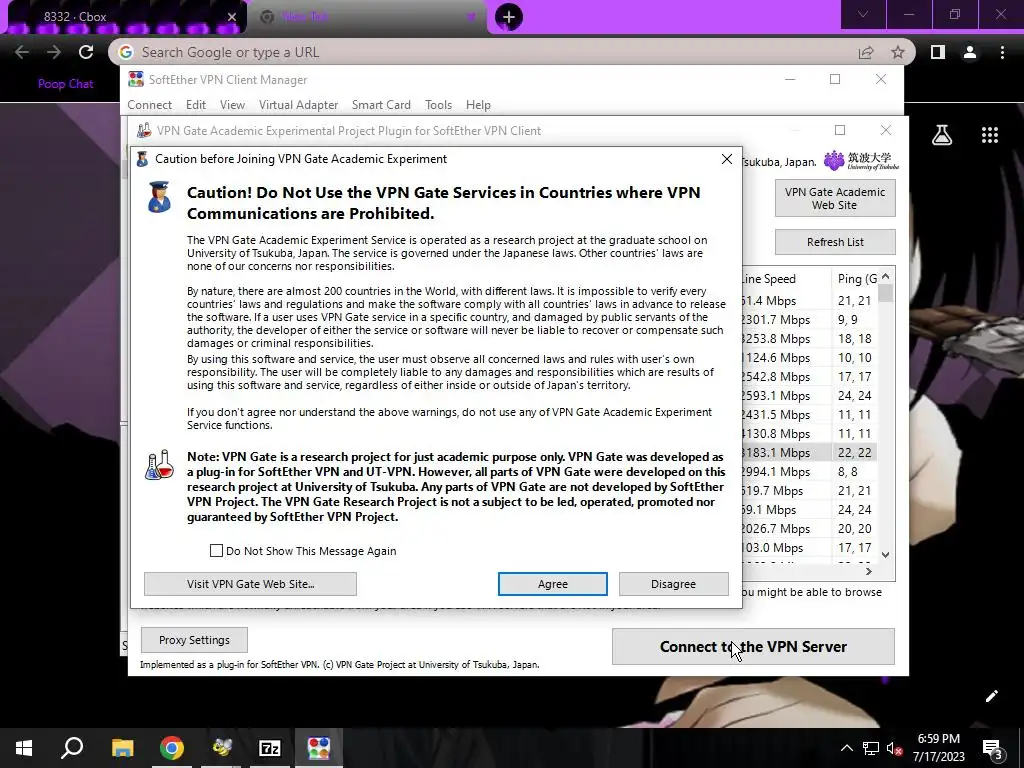1024x768 pixels.
Task: Open the Chrome three-dot menu
Action: click(x=1002, y=52)
